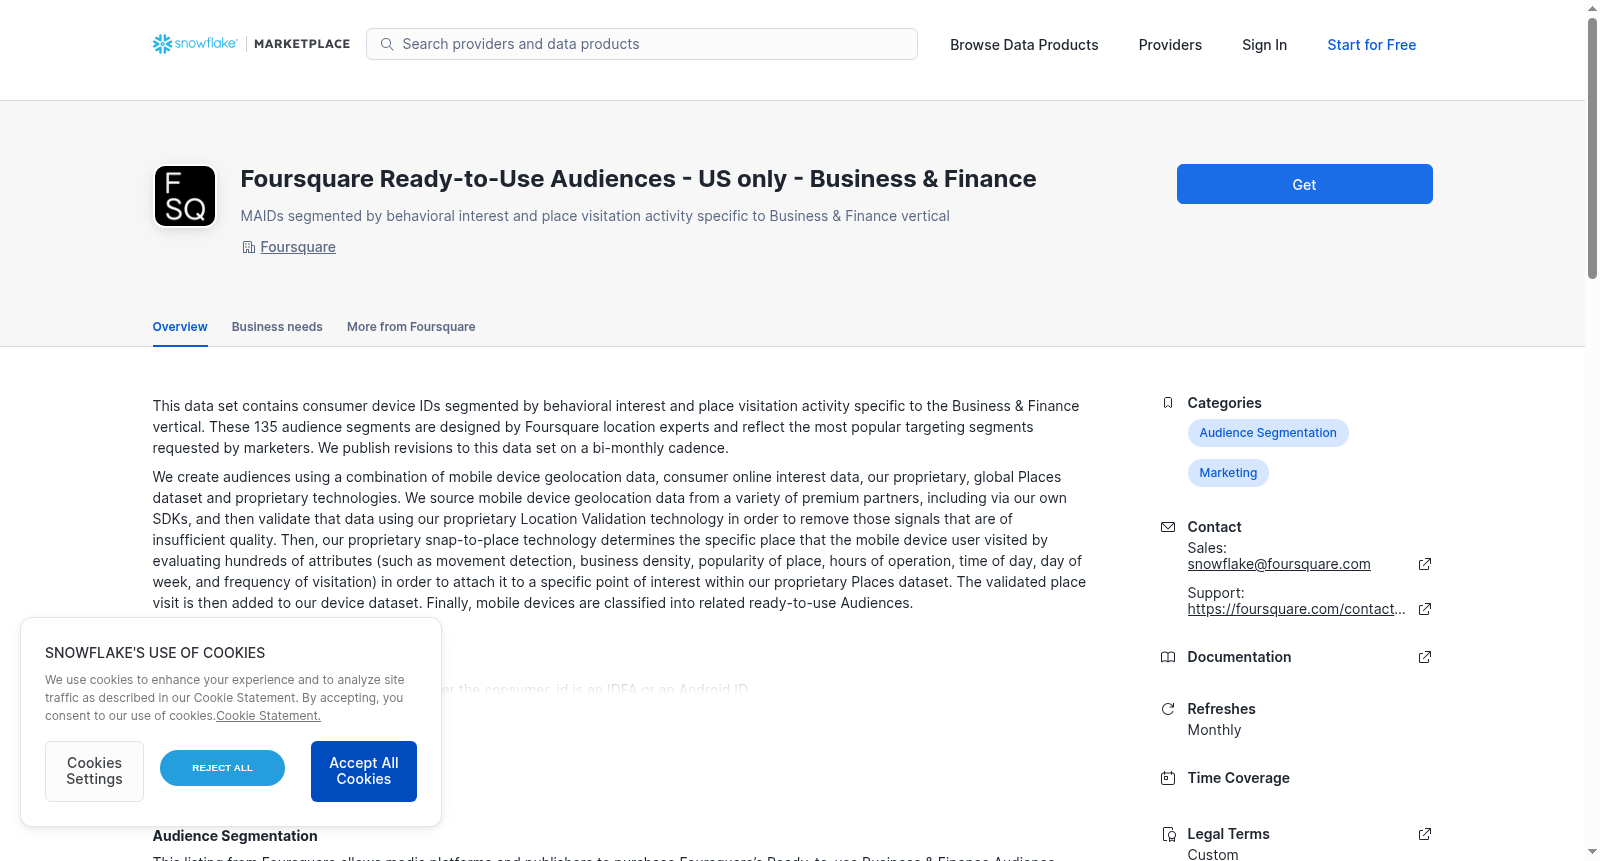Click the Refreshes circular arrow icon
Viewport: 1600px width, 861px height.
click(1168, 709)
